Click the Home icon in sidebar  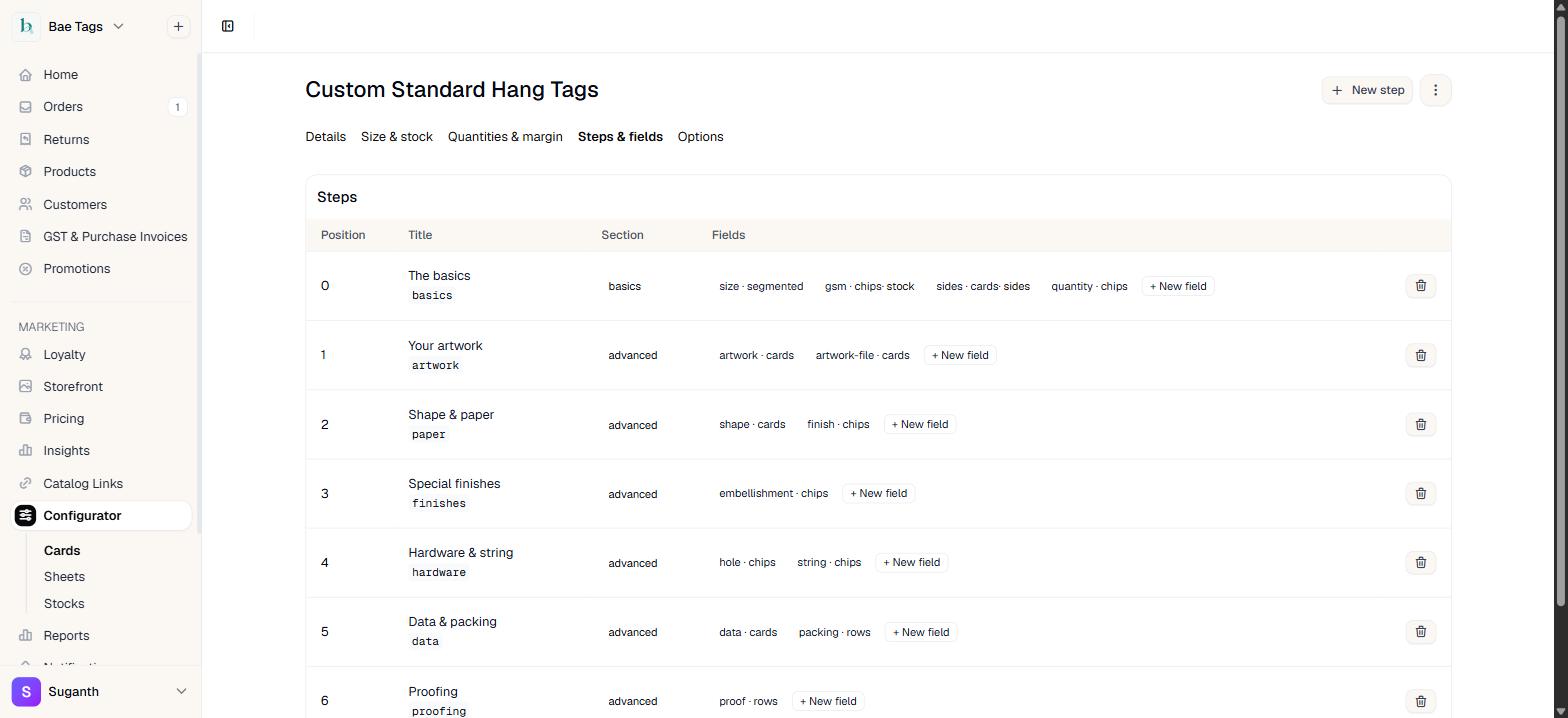[26, 75]
